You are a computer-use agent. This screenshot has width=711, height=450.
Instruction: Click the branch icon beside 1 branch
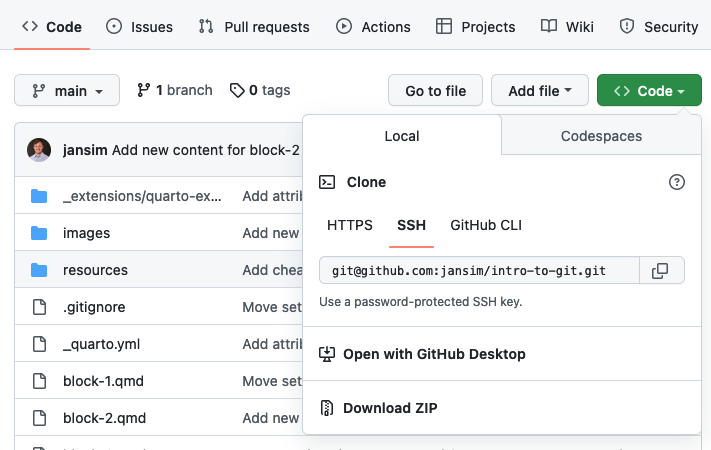point(144,91)
